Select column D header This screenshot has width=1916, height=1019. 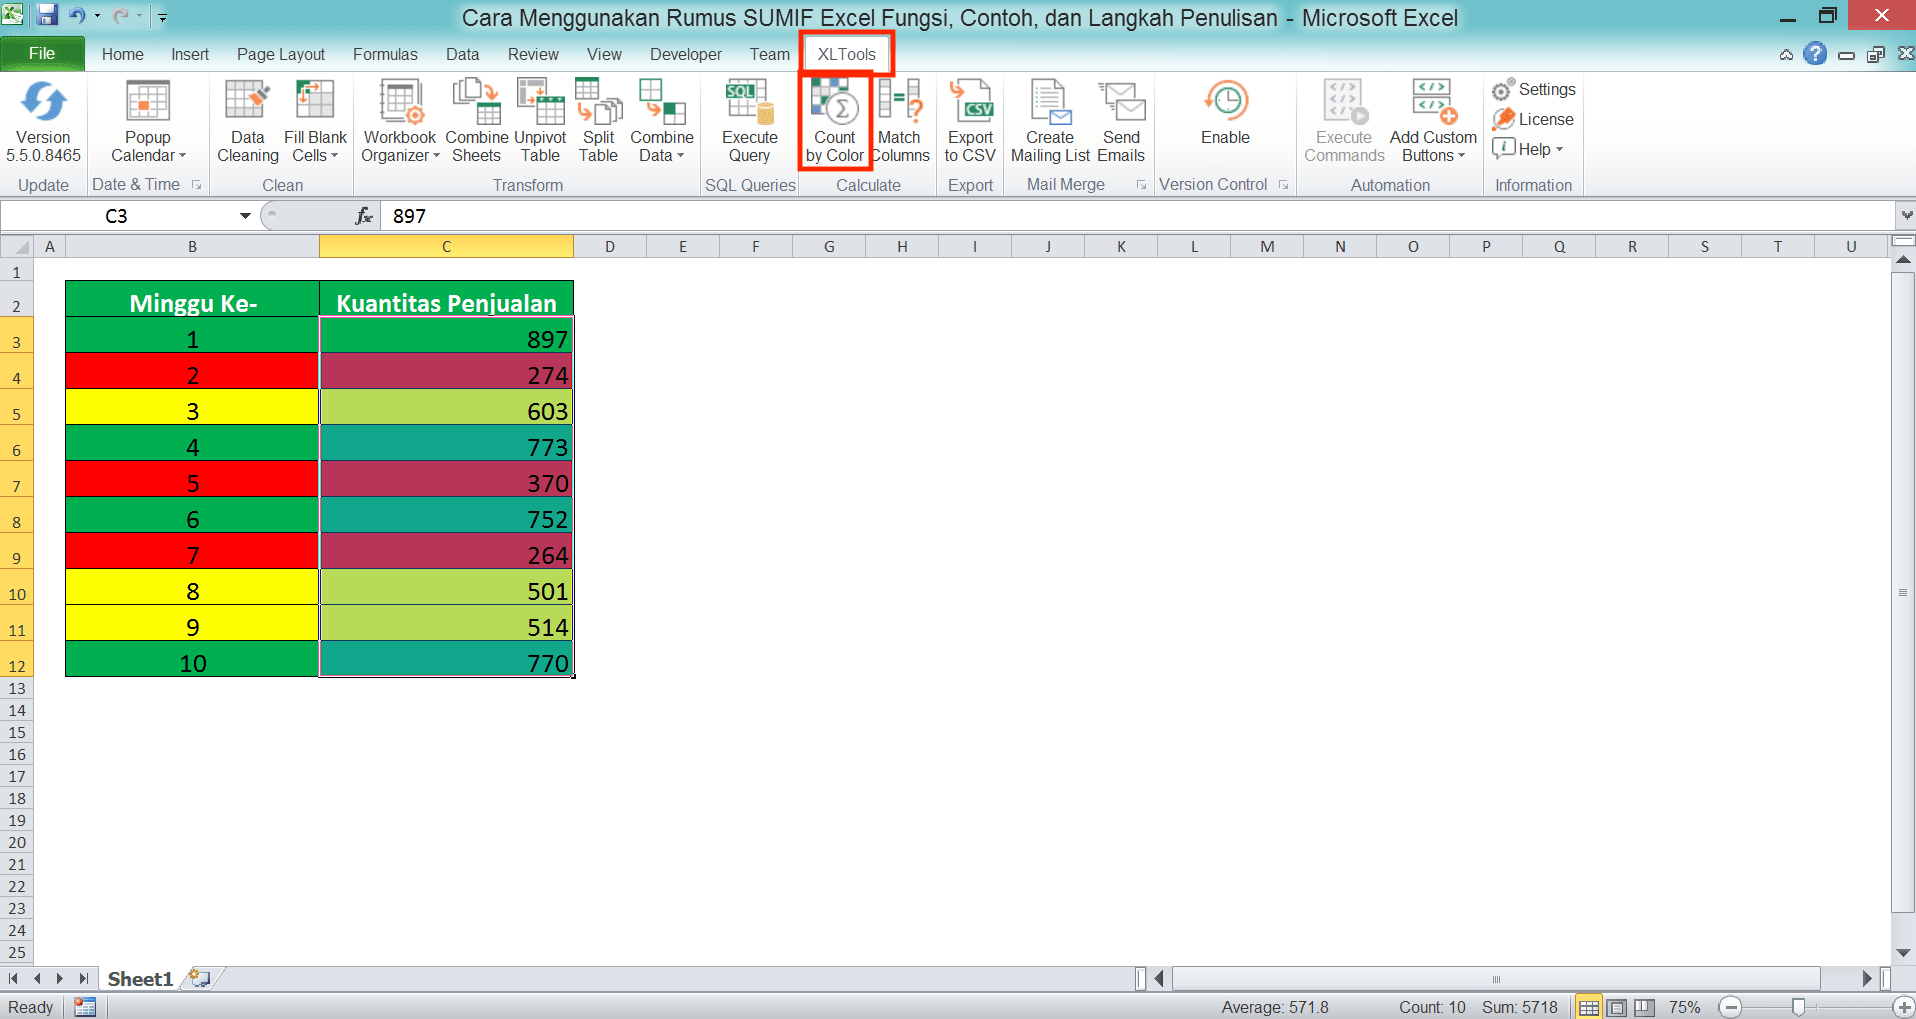(x=610, y=246)
